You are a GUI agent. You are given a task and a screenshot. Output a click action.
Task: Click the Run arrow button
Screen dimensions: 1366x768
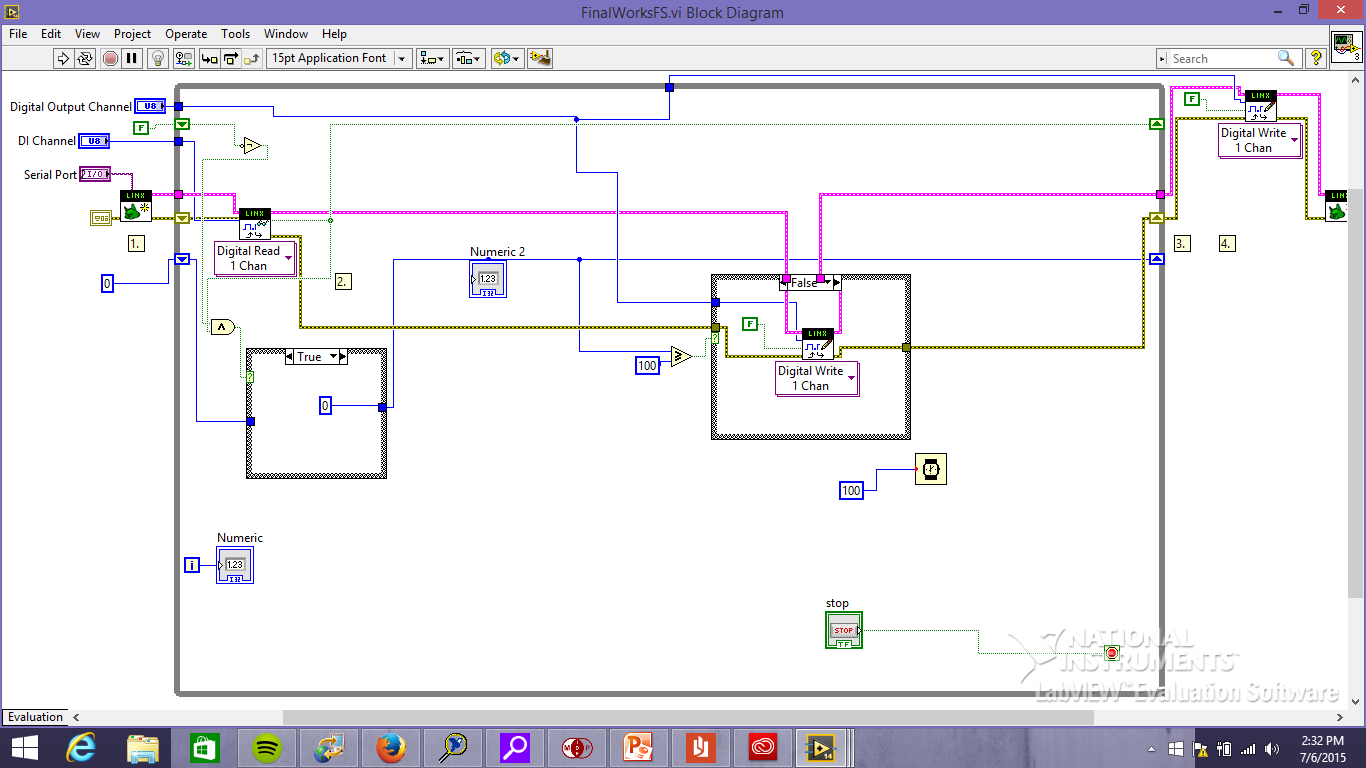(63, 58)
